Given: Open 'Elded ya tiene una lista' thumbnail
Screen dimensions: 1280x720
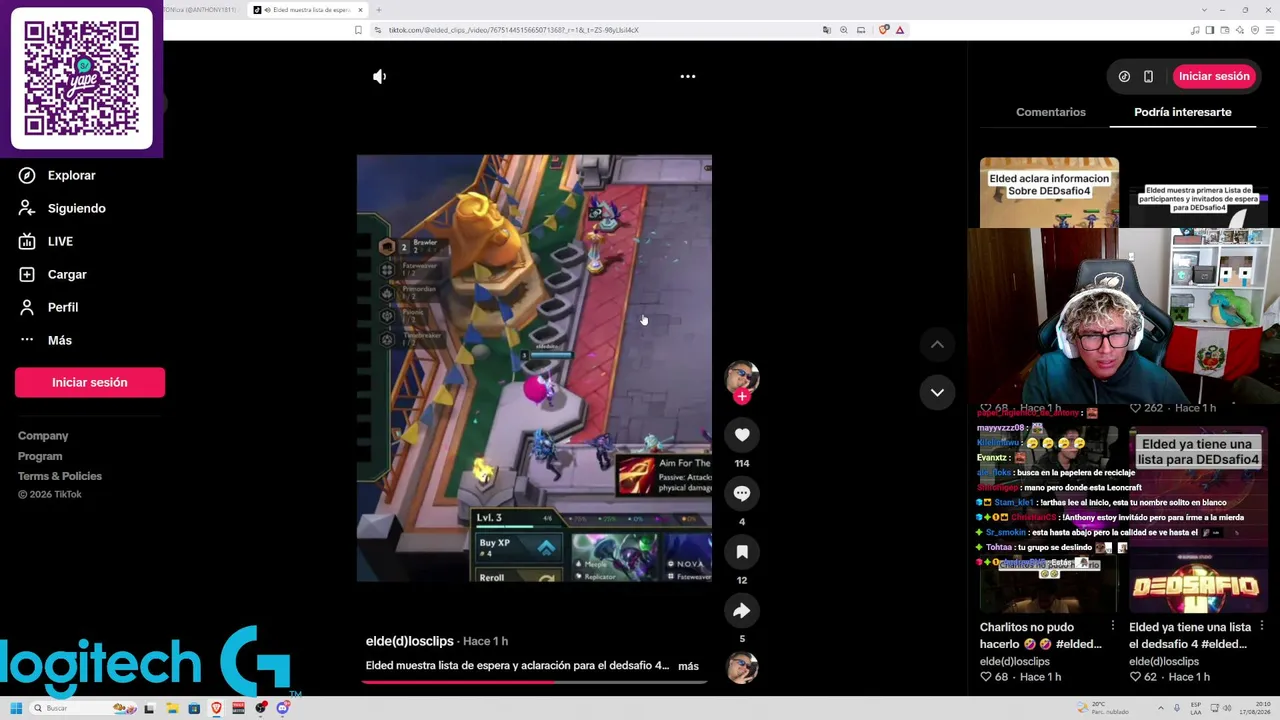Looking at the screenshot, I should (x=1197, y=519).
